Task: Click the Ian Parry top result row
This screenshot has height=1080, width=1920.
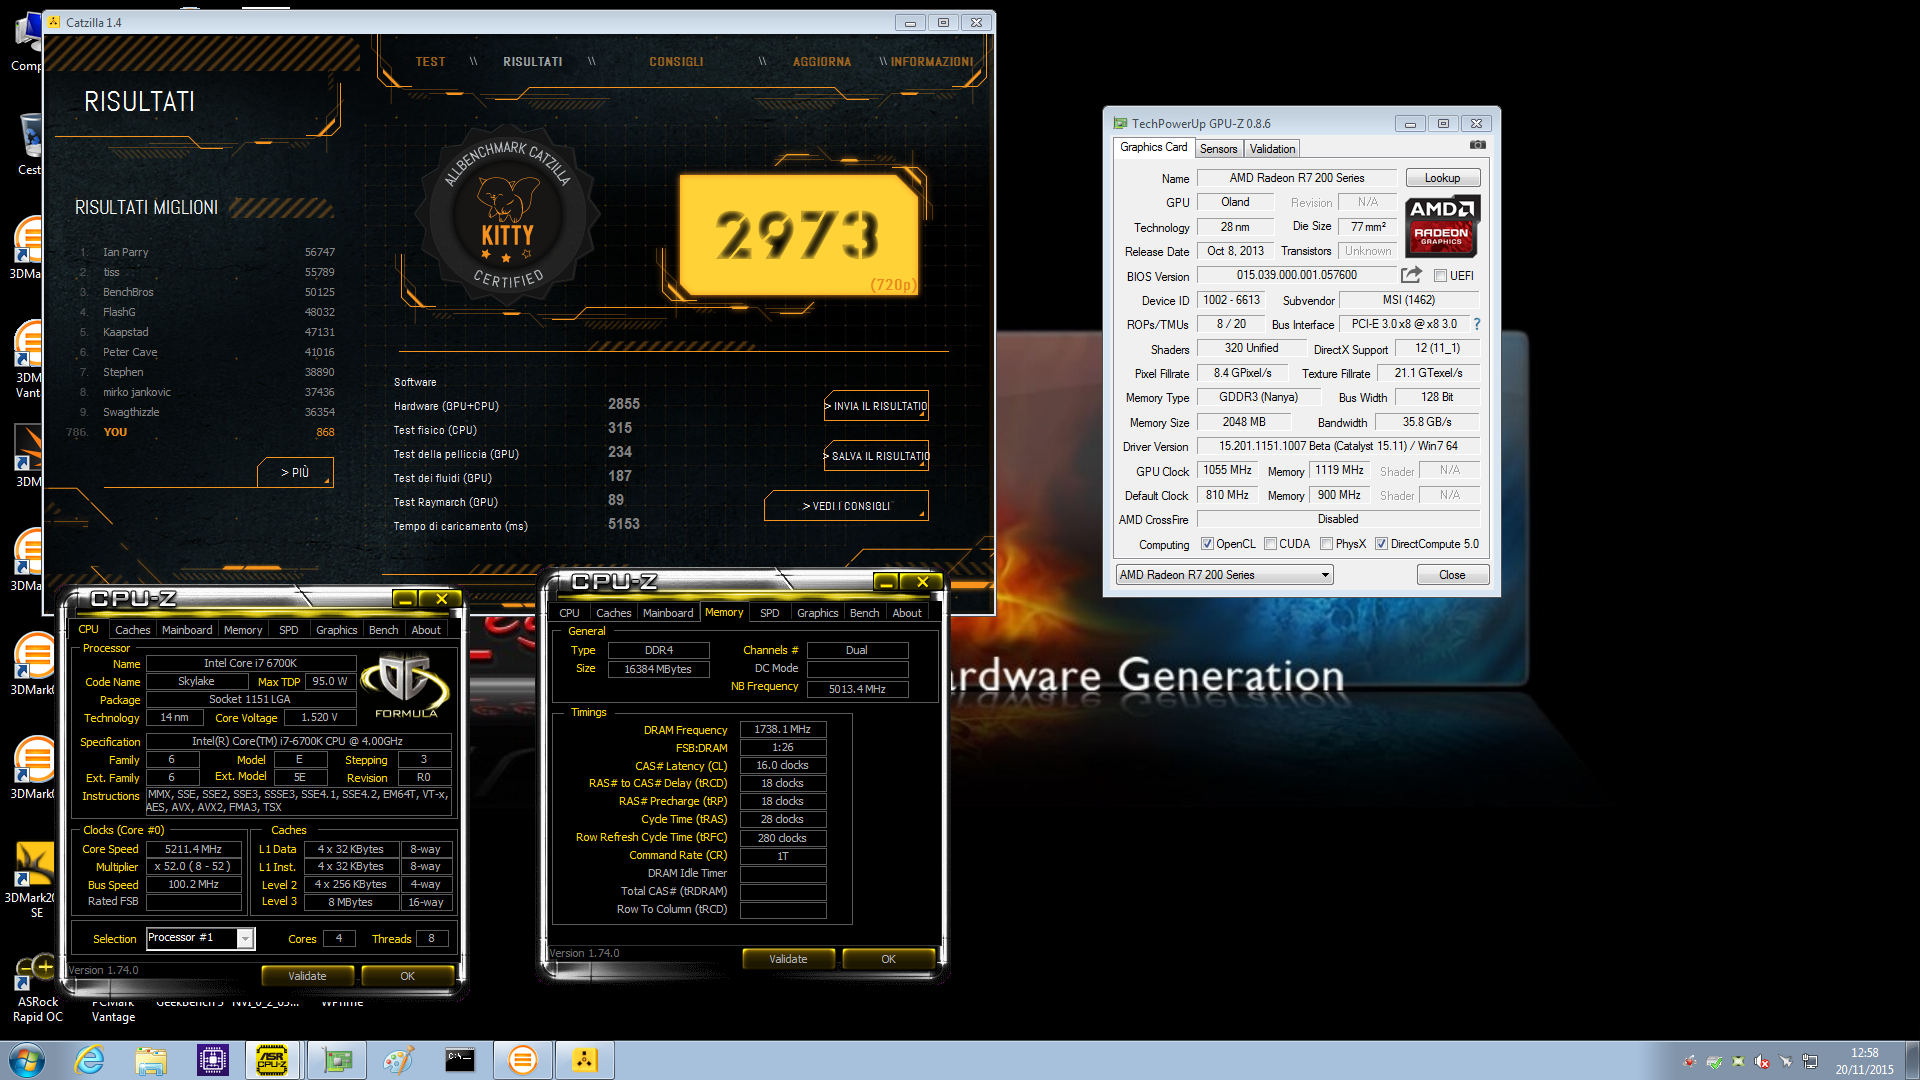Action: [207, 252]
